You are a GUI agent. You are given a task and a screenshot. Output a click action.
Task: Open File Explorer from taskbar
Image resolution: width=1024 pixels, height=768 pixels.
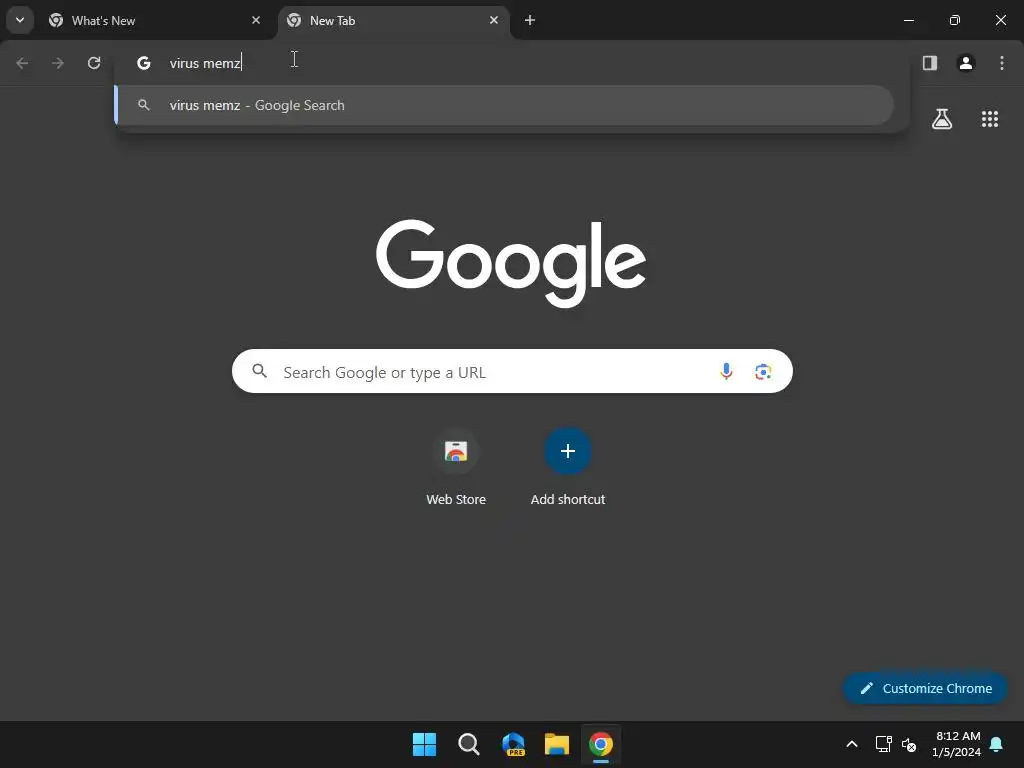(x=557, y=744)
